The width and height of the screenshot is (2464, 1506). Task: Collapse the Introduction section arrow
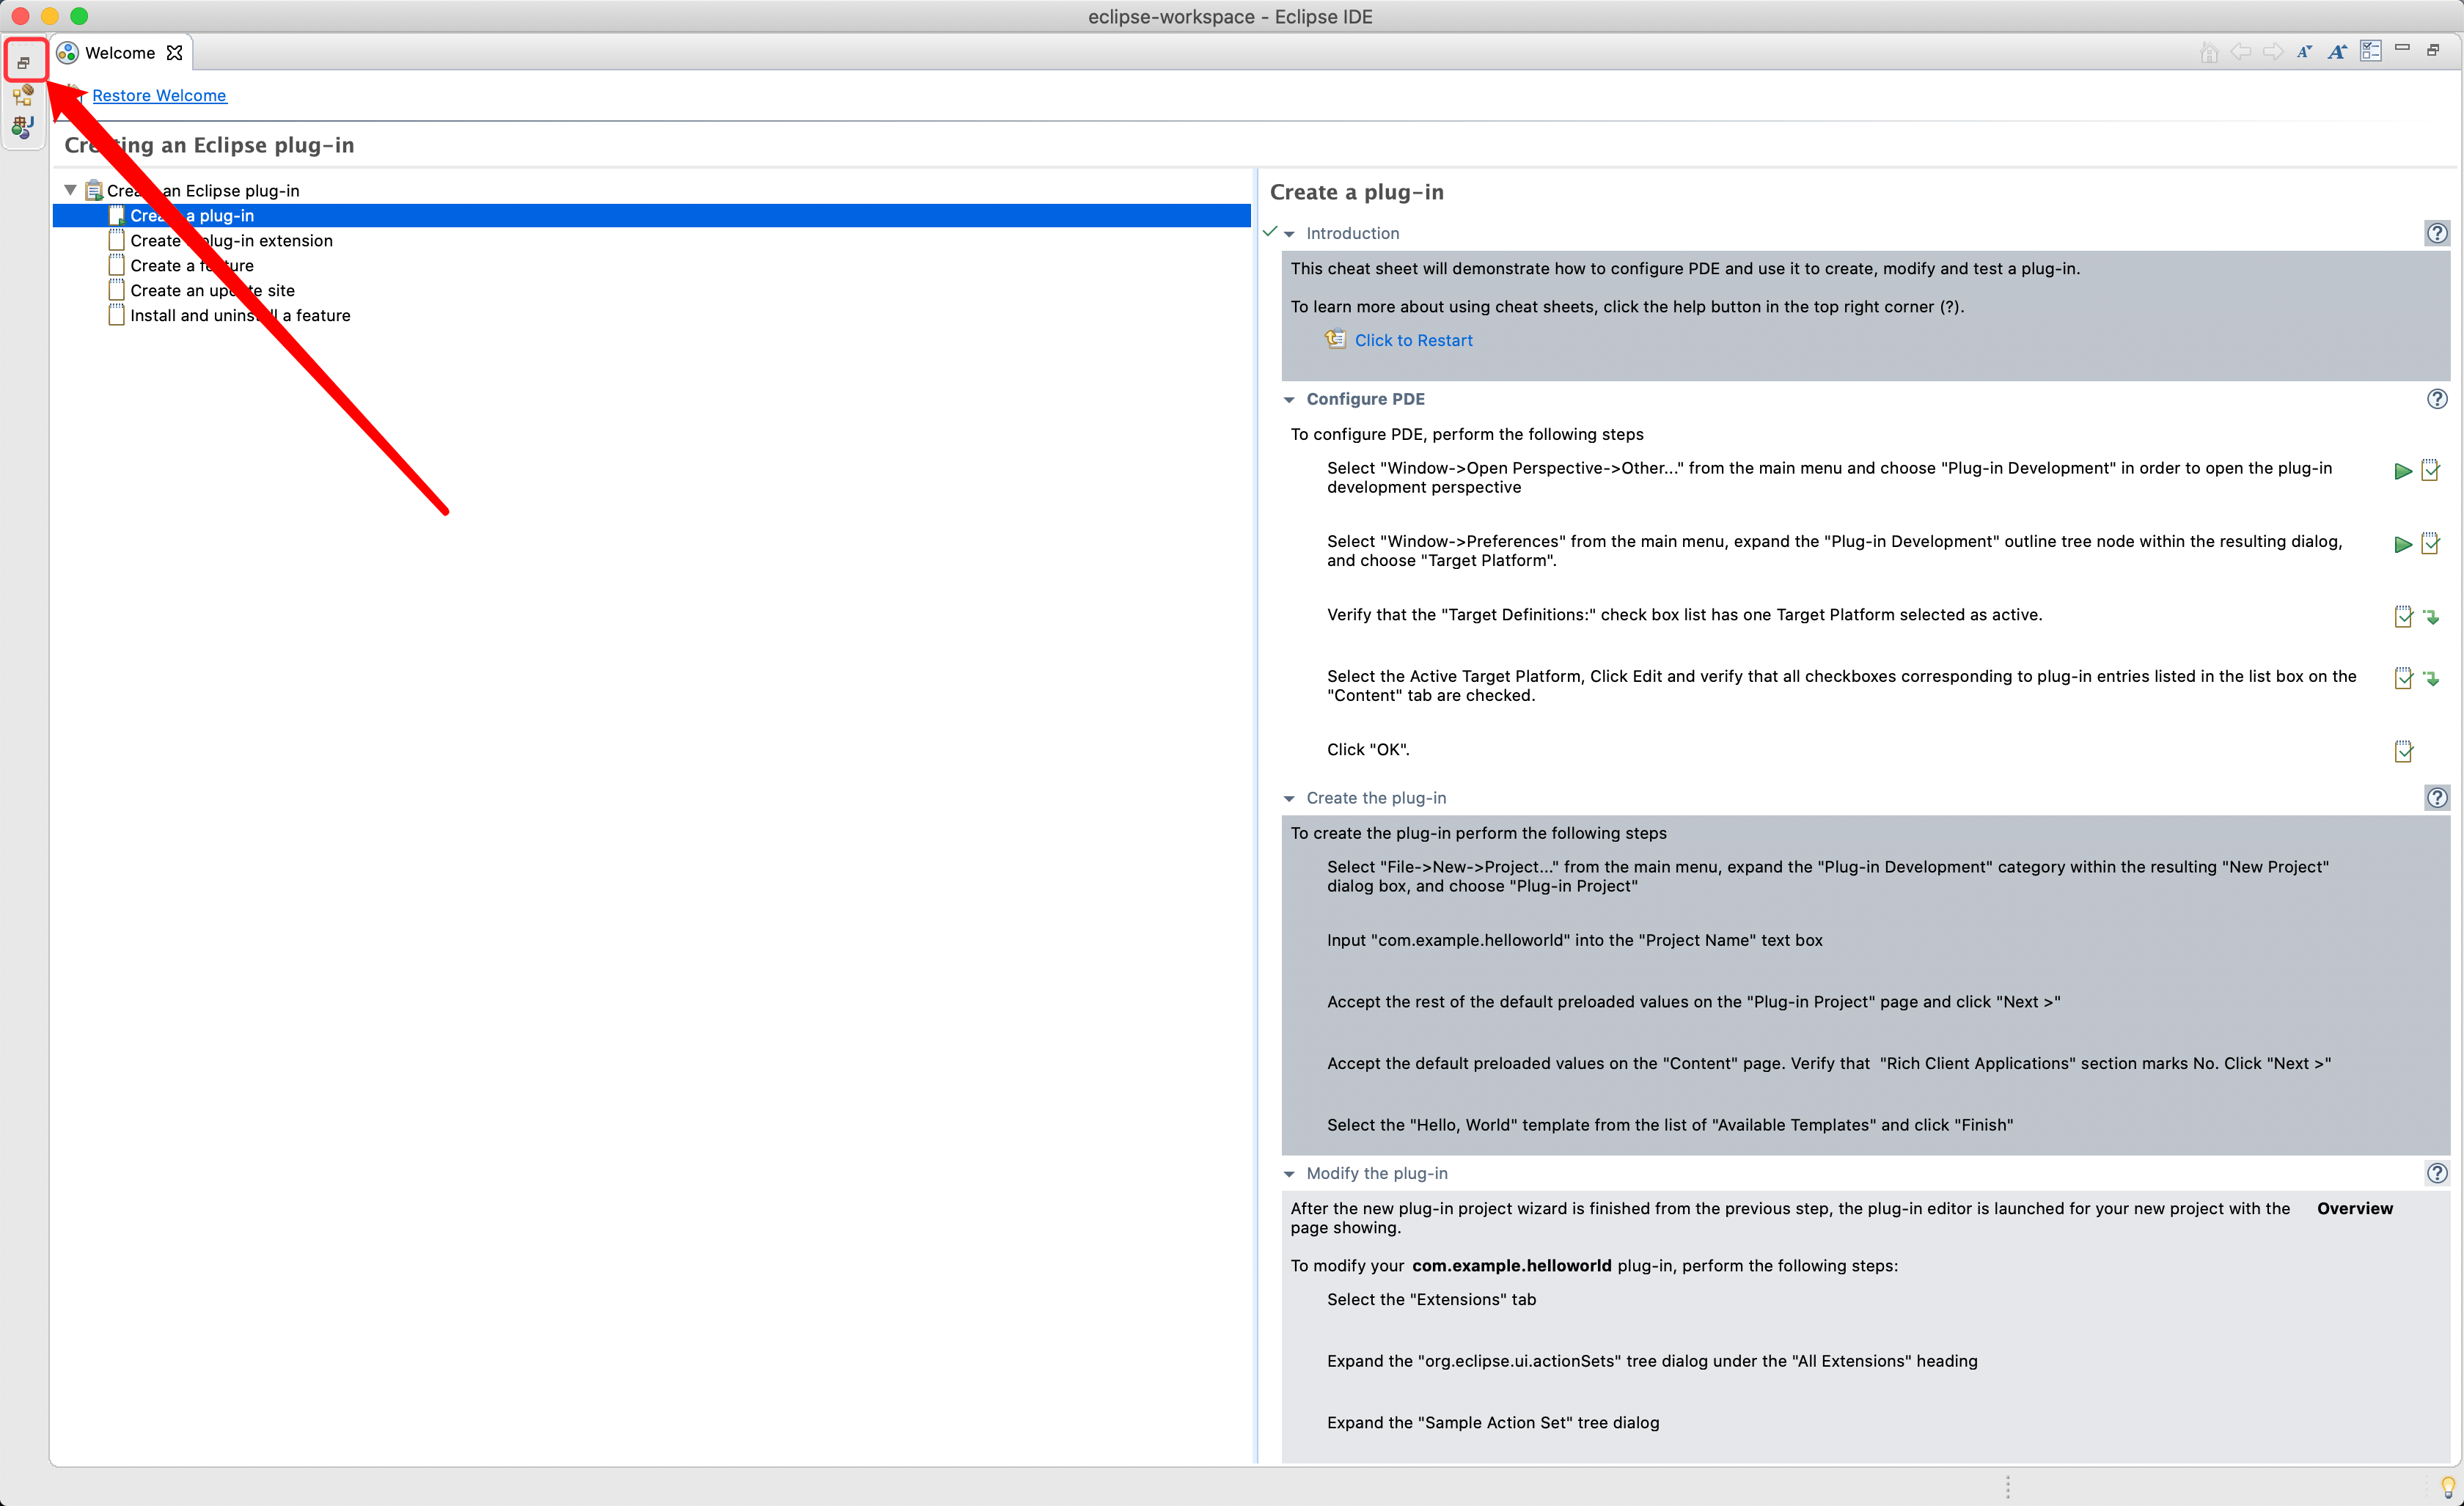pyautogui.click(x=1289, y=234)
